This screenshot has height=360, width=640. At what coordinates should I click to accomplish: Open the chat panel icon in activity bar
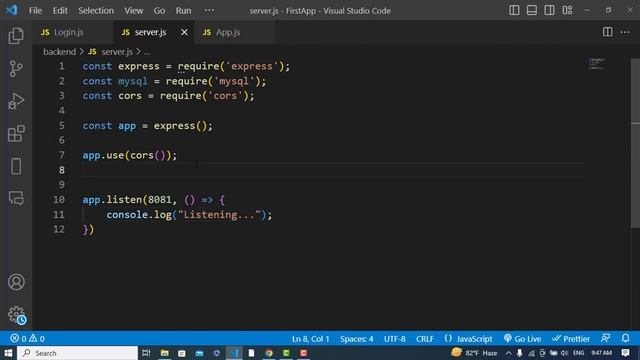point(16,198)
